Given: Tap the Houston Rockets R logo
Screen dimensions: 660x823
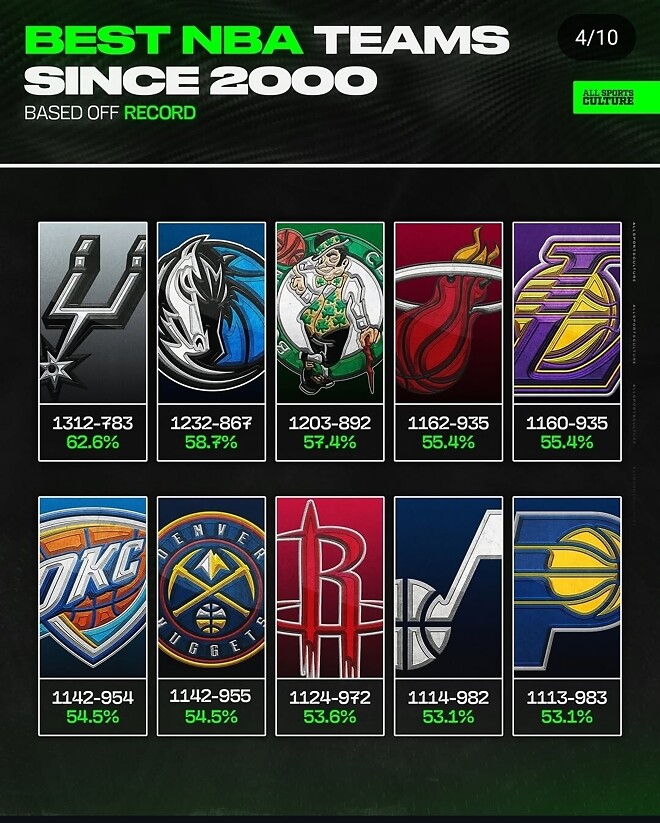Looking at the screenshot, I should pyautogui.click(x=330, y=587).
